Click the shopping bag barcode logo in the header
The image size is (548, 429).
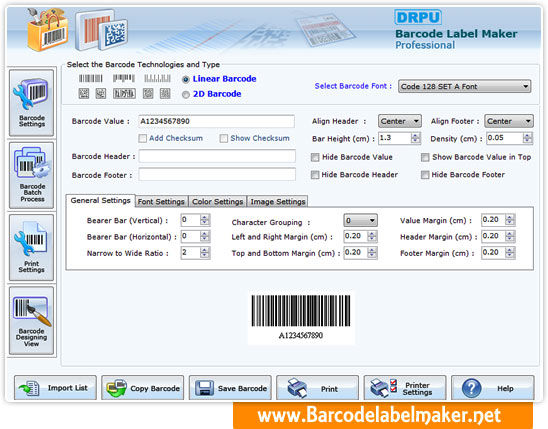pyautogui.click(x=48, y=29)
